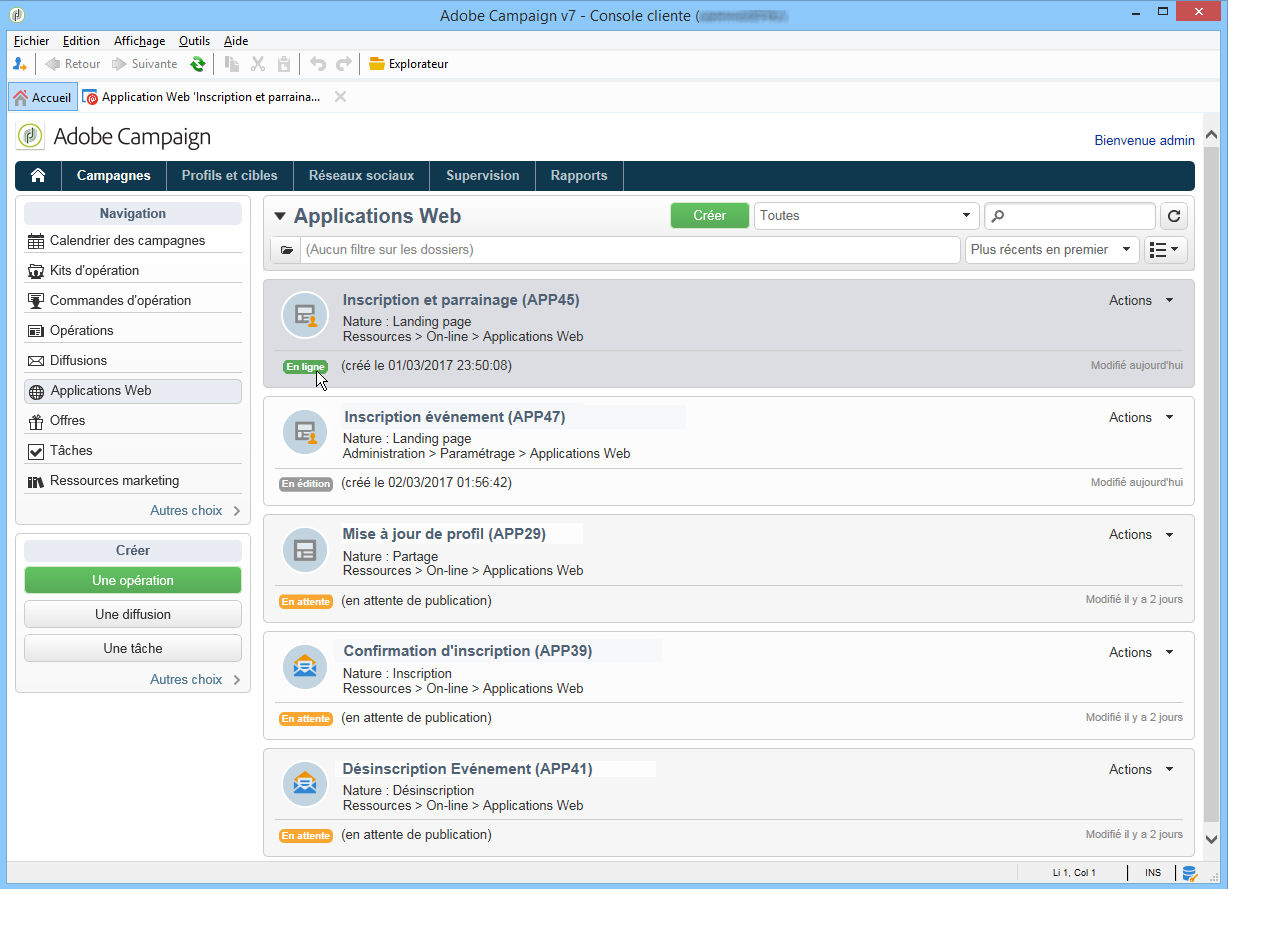
Task: Click the Confirmation d'inscription envelope icon
Action: pyautogui.click(x=305, y=667)
